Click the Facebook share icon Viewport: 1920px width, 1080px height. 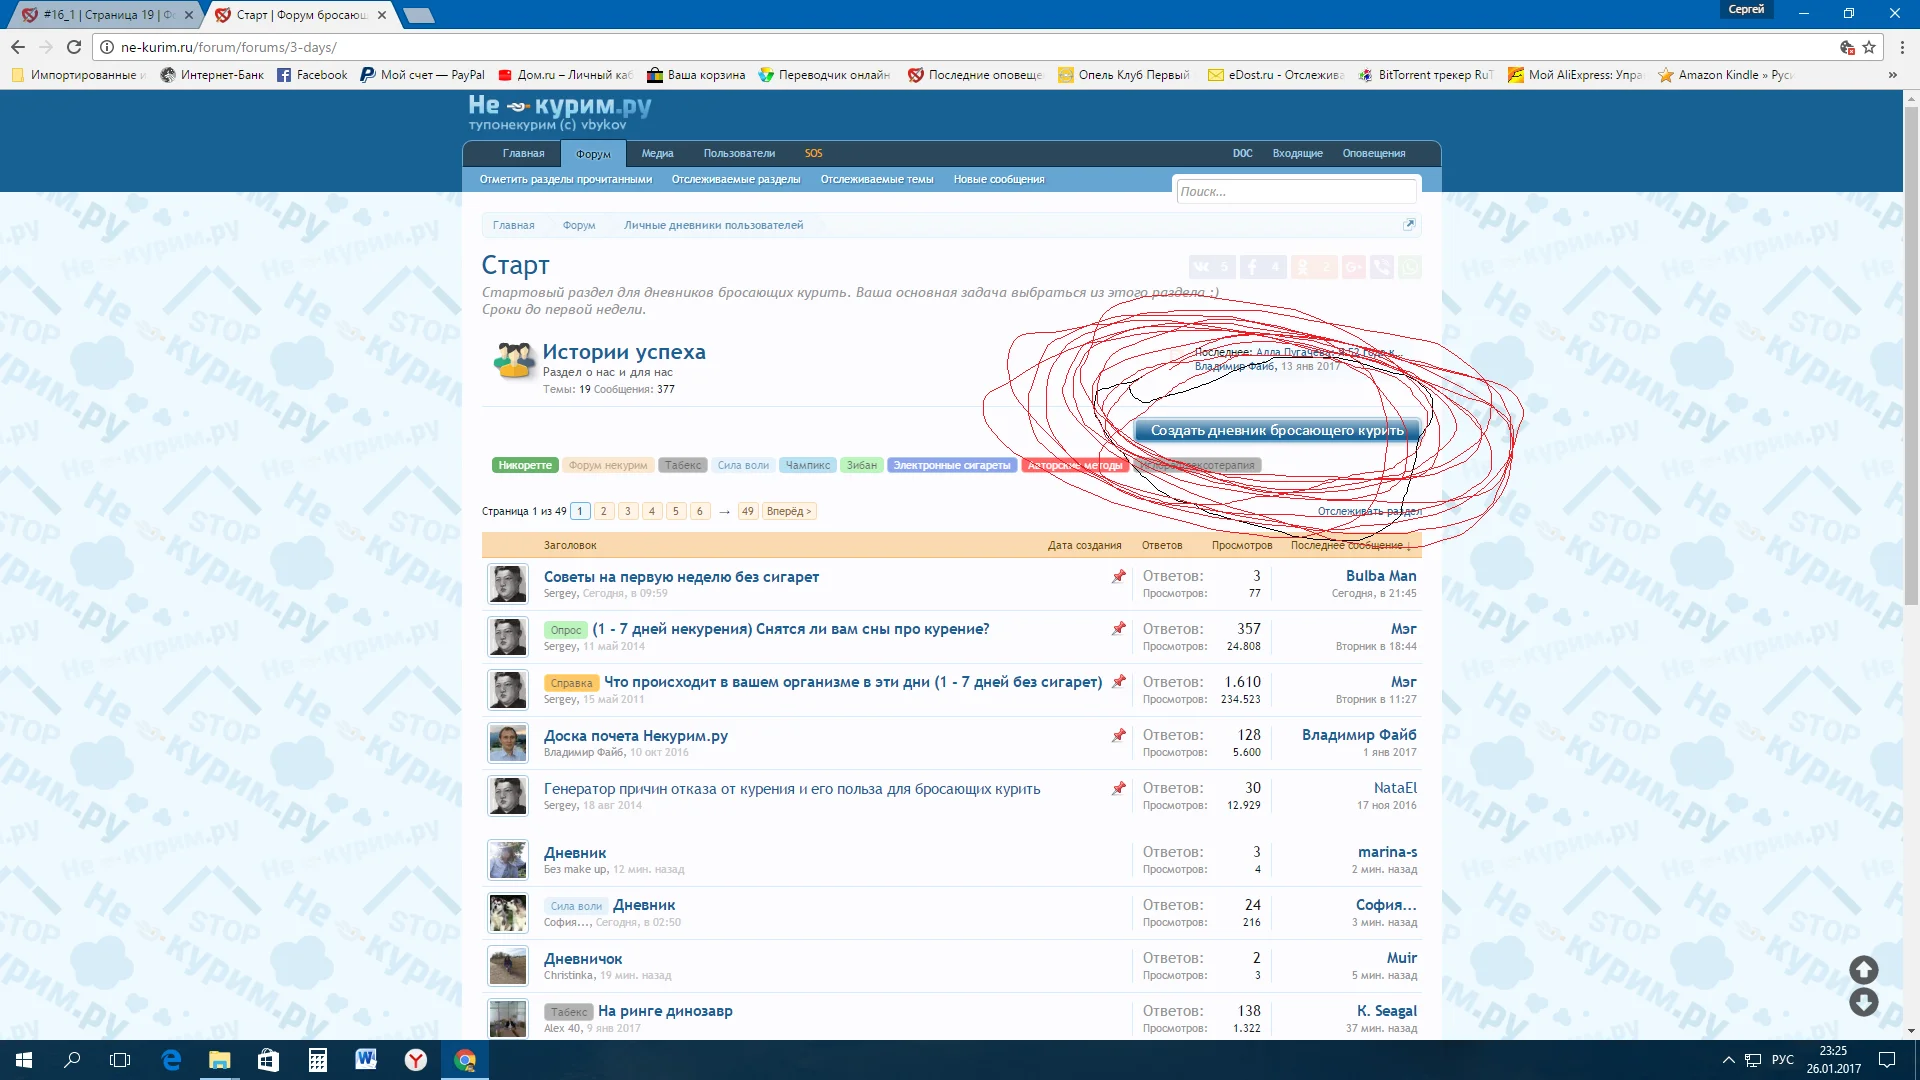click(1262, 267)
